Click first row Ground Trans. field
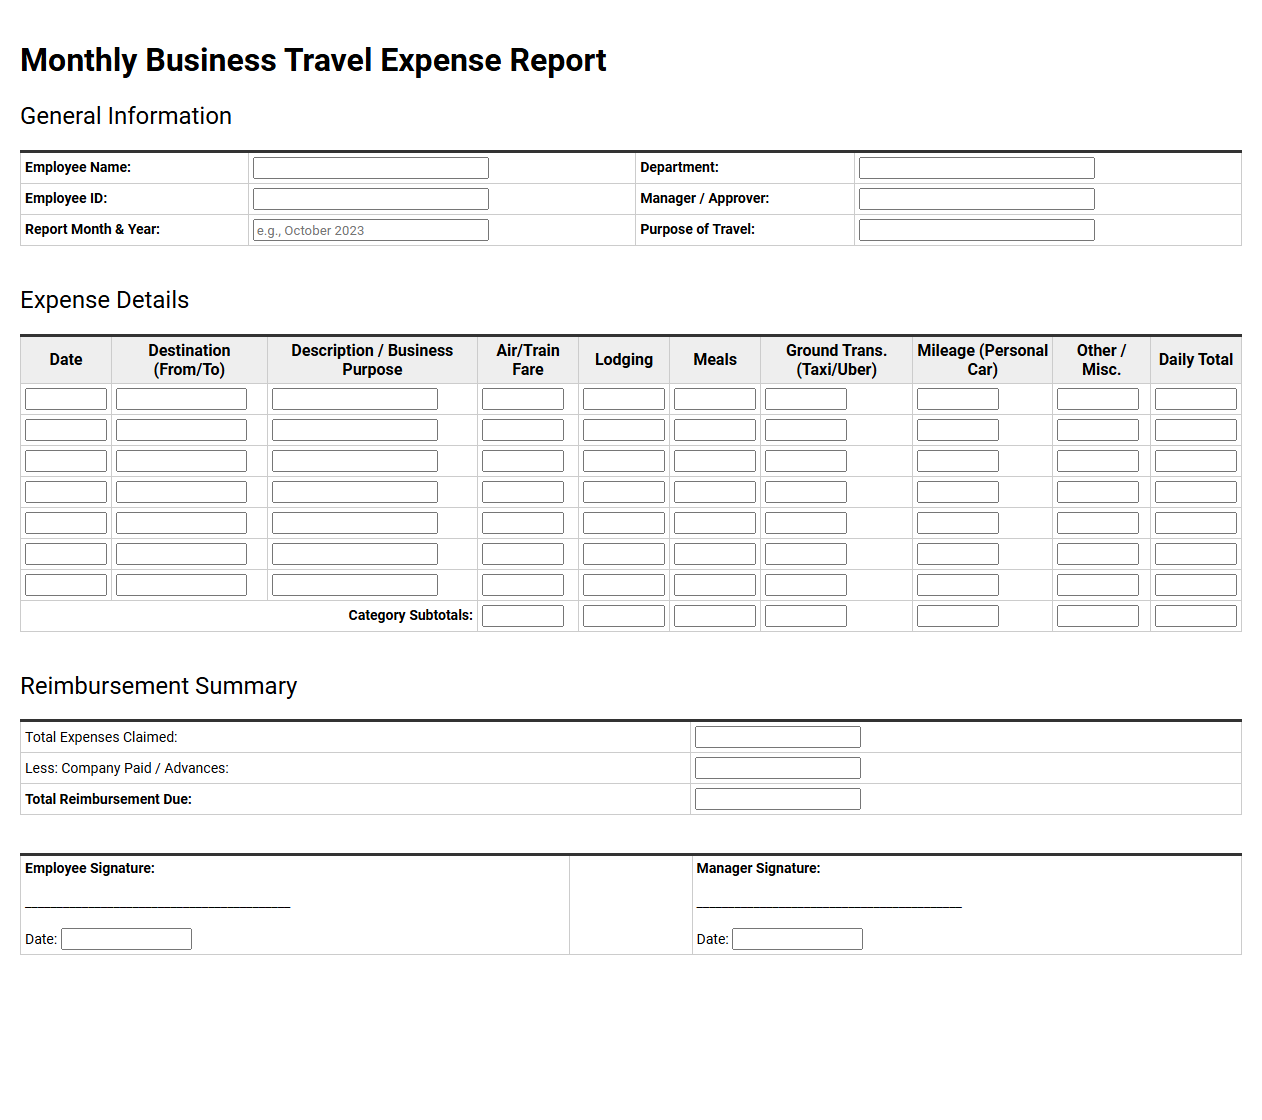 806,399
